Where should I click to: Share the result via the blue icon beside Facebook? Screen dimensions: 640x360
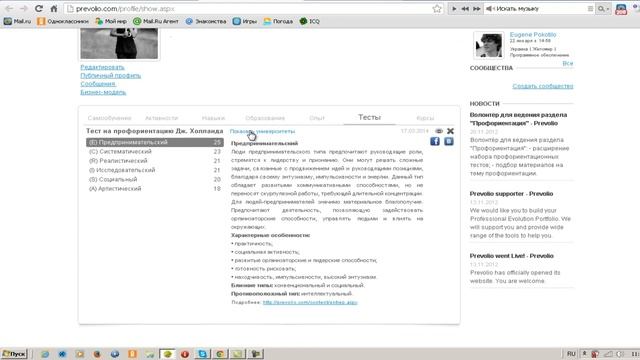(x=449, y=141)
